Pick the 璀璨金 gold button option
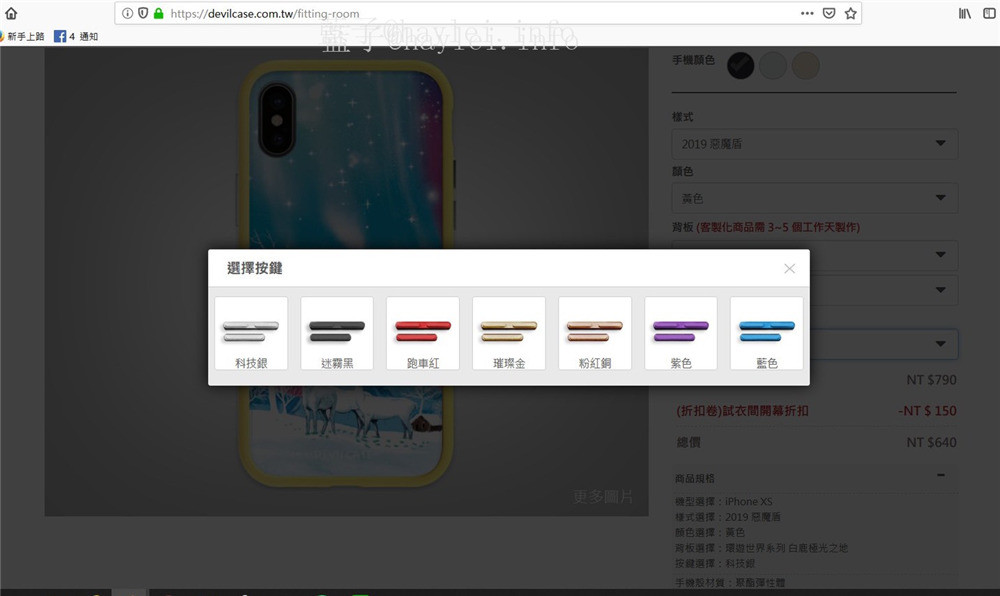 pyautogui.click(x=509, y=333)
